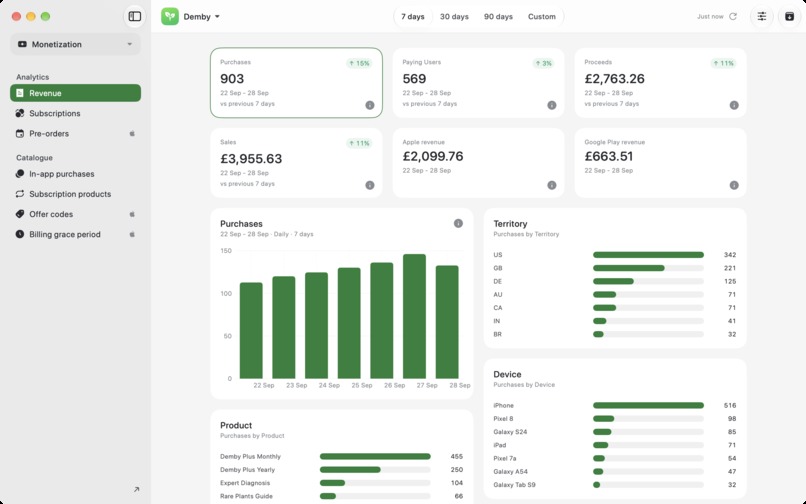The image size is (806, 504).
Task: Open Subscription products in sidebar
Action: coord(75,194)
